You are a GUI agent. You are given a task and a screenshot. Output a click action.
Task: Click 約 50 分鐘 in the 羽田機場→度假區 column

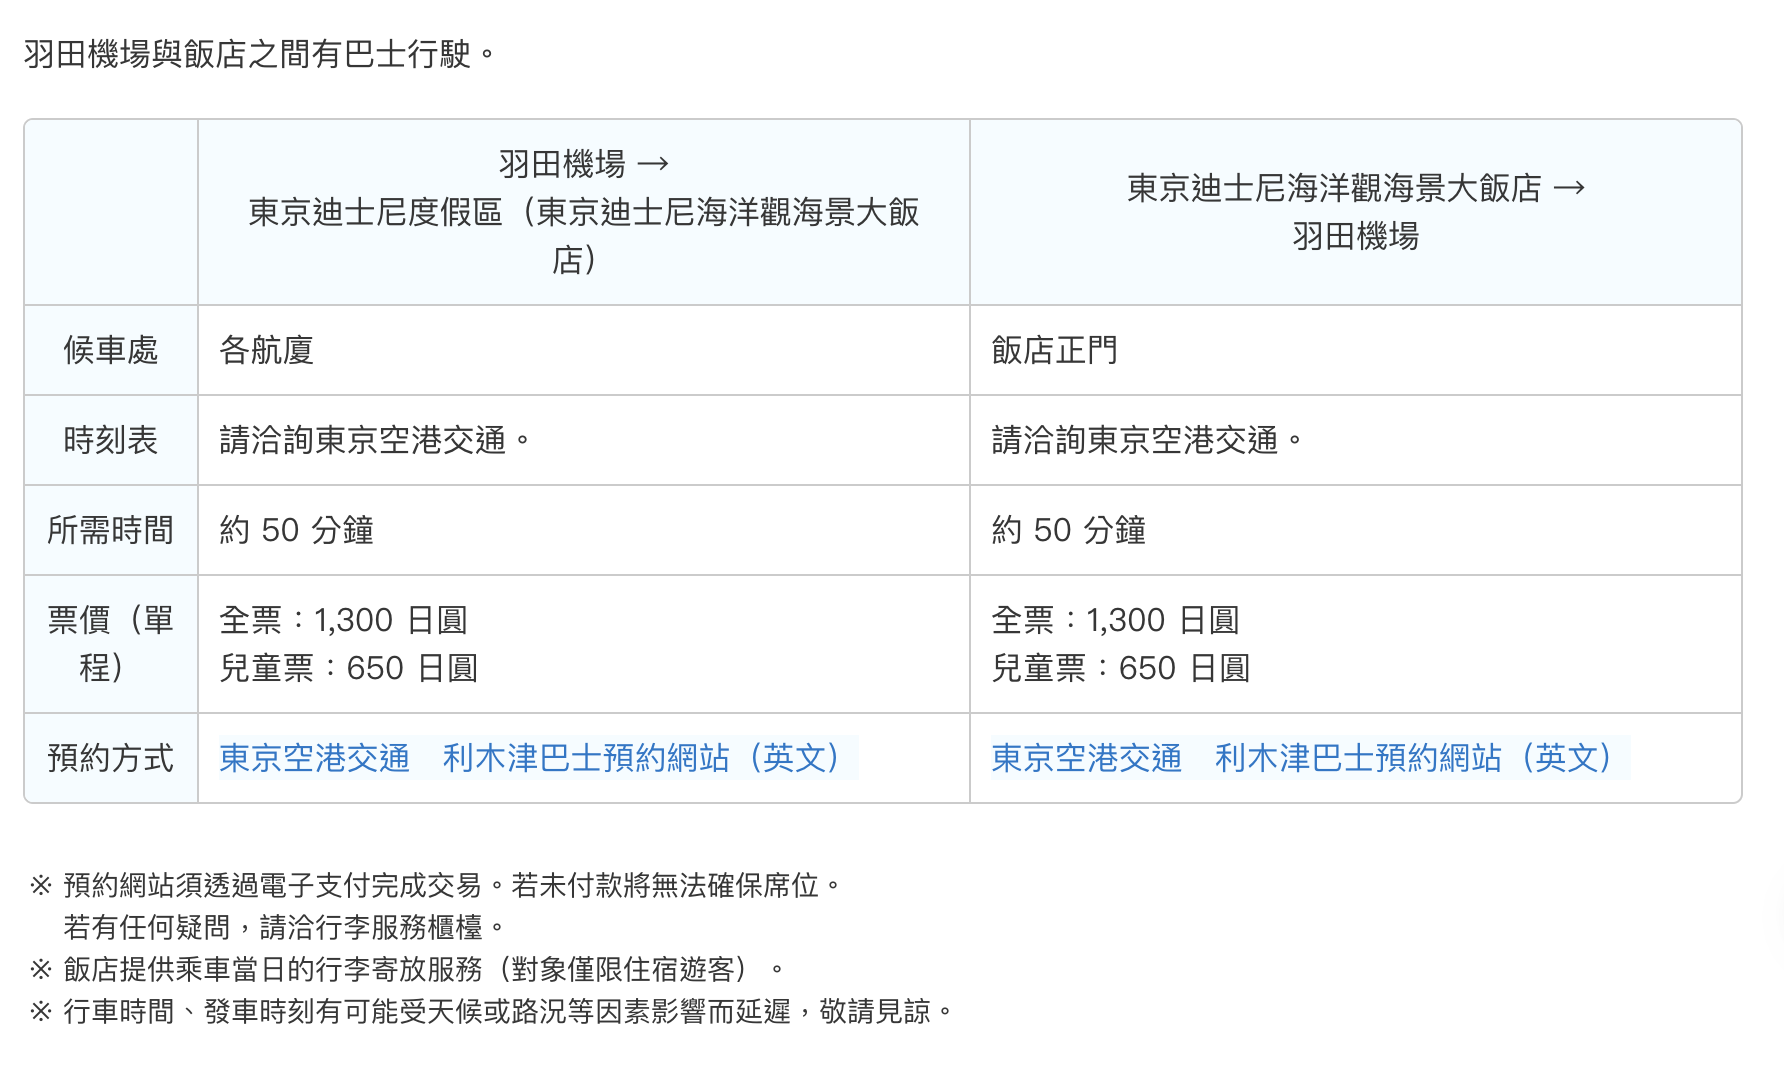pyautogui.click(x=296, y=530)
